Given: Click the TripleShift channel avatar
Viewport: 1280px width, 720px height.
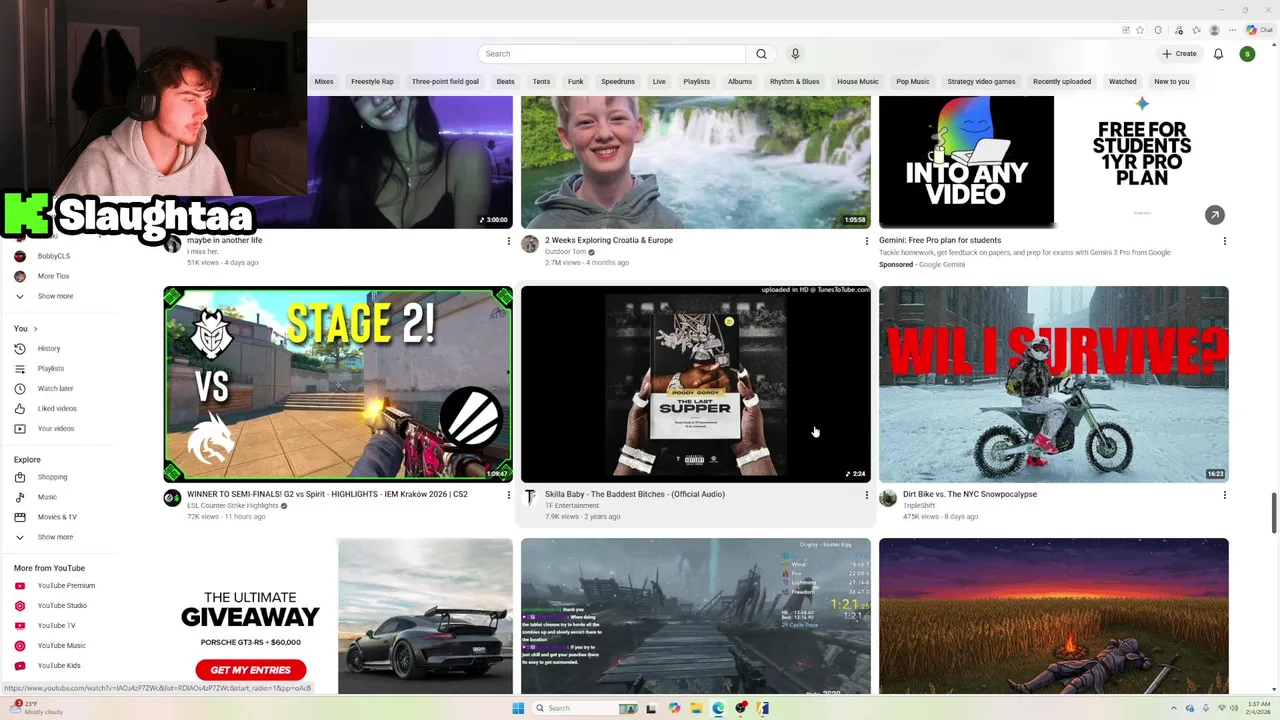Looking at the screenshot, I should click(888, 498).
